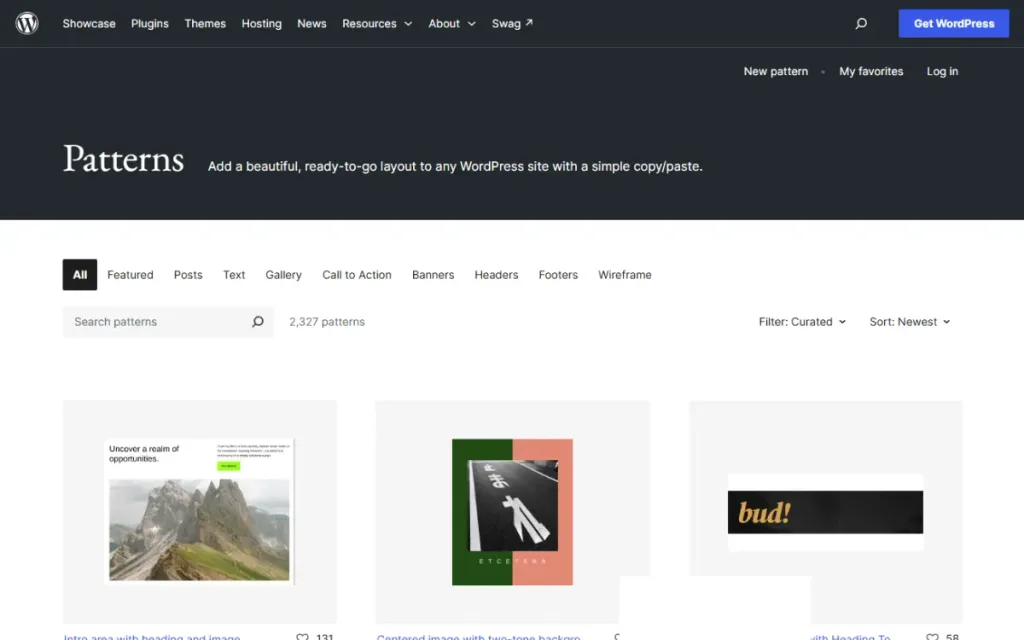Open the Filter: Curated dropdown

(802, 321)
